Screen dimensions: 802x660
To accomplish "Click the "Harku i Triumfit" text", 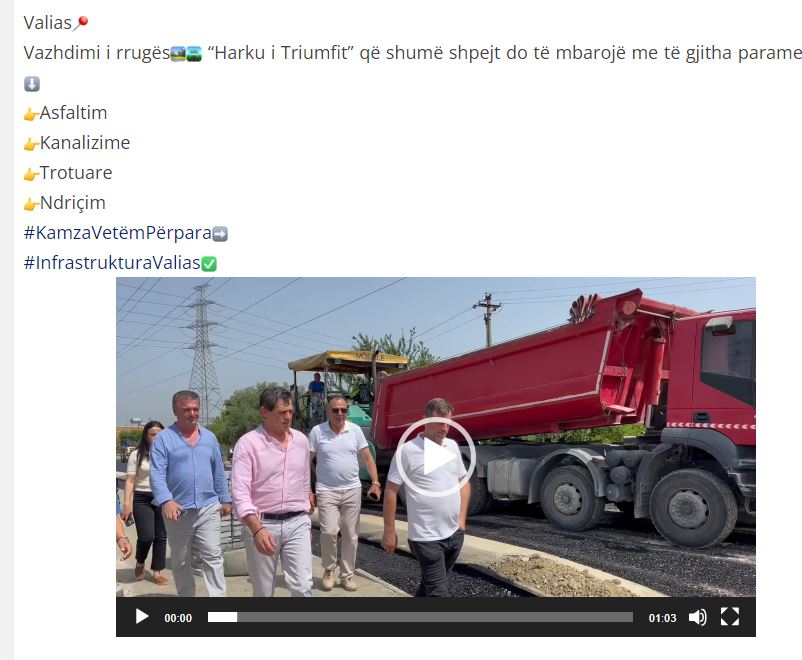I will [x=281, y=53].
